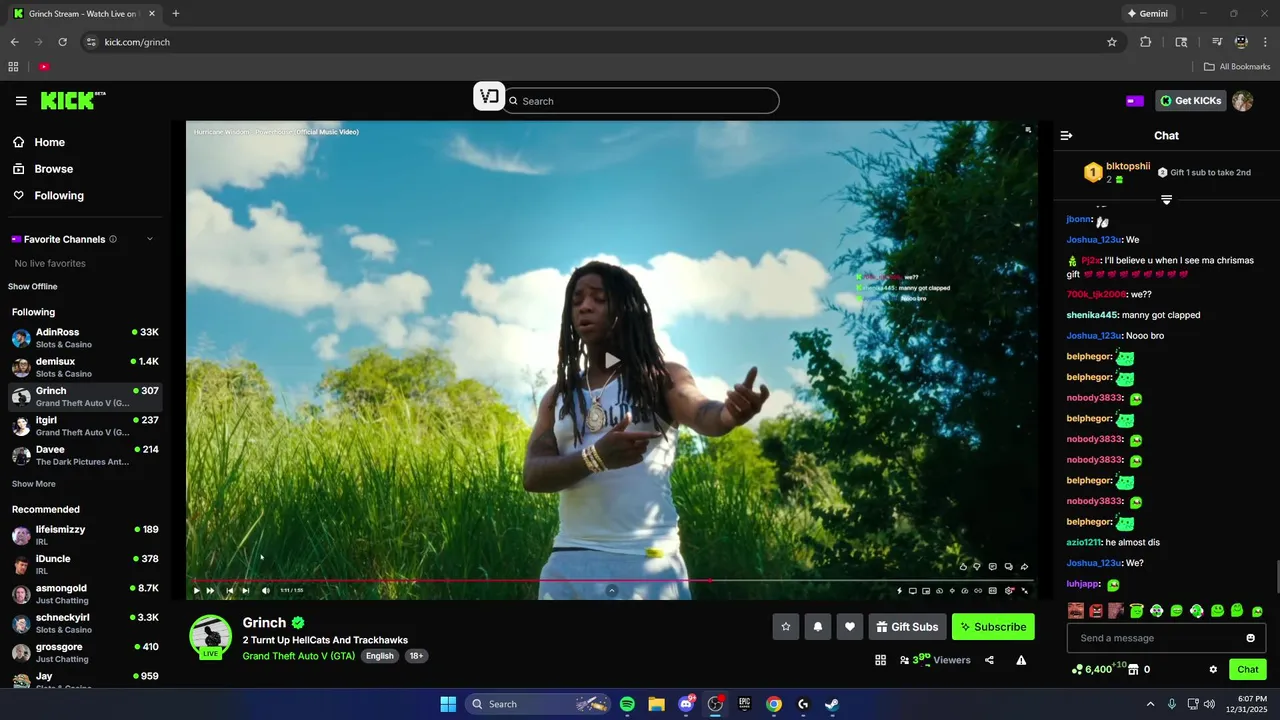The height and width of the screenshot is (720, 1280).
Task: Select the angry red face emote
Action: click(1096, 610)
